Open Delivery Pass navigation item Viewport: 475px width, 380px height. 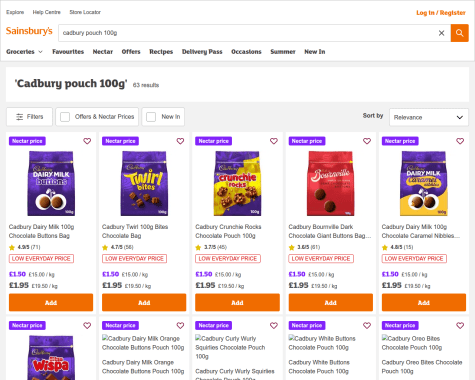point(202,52)
